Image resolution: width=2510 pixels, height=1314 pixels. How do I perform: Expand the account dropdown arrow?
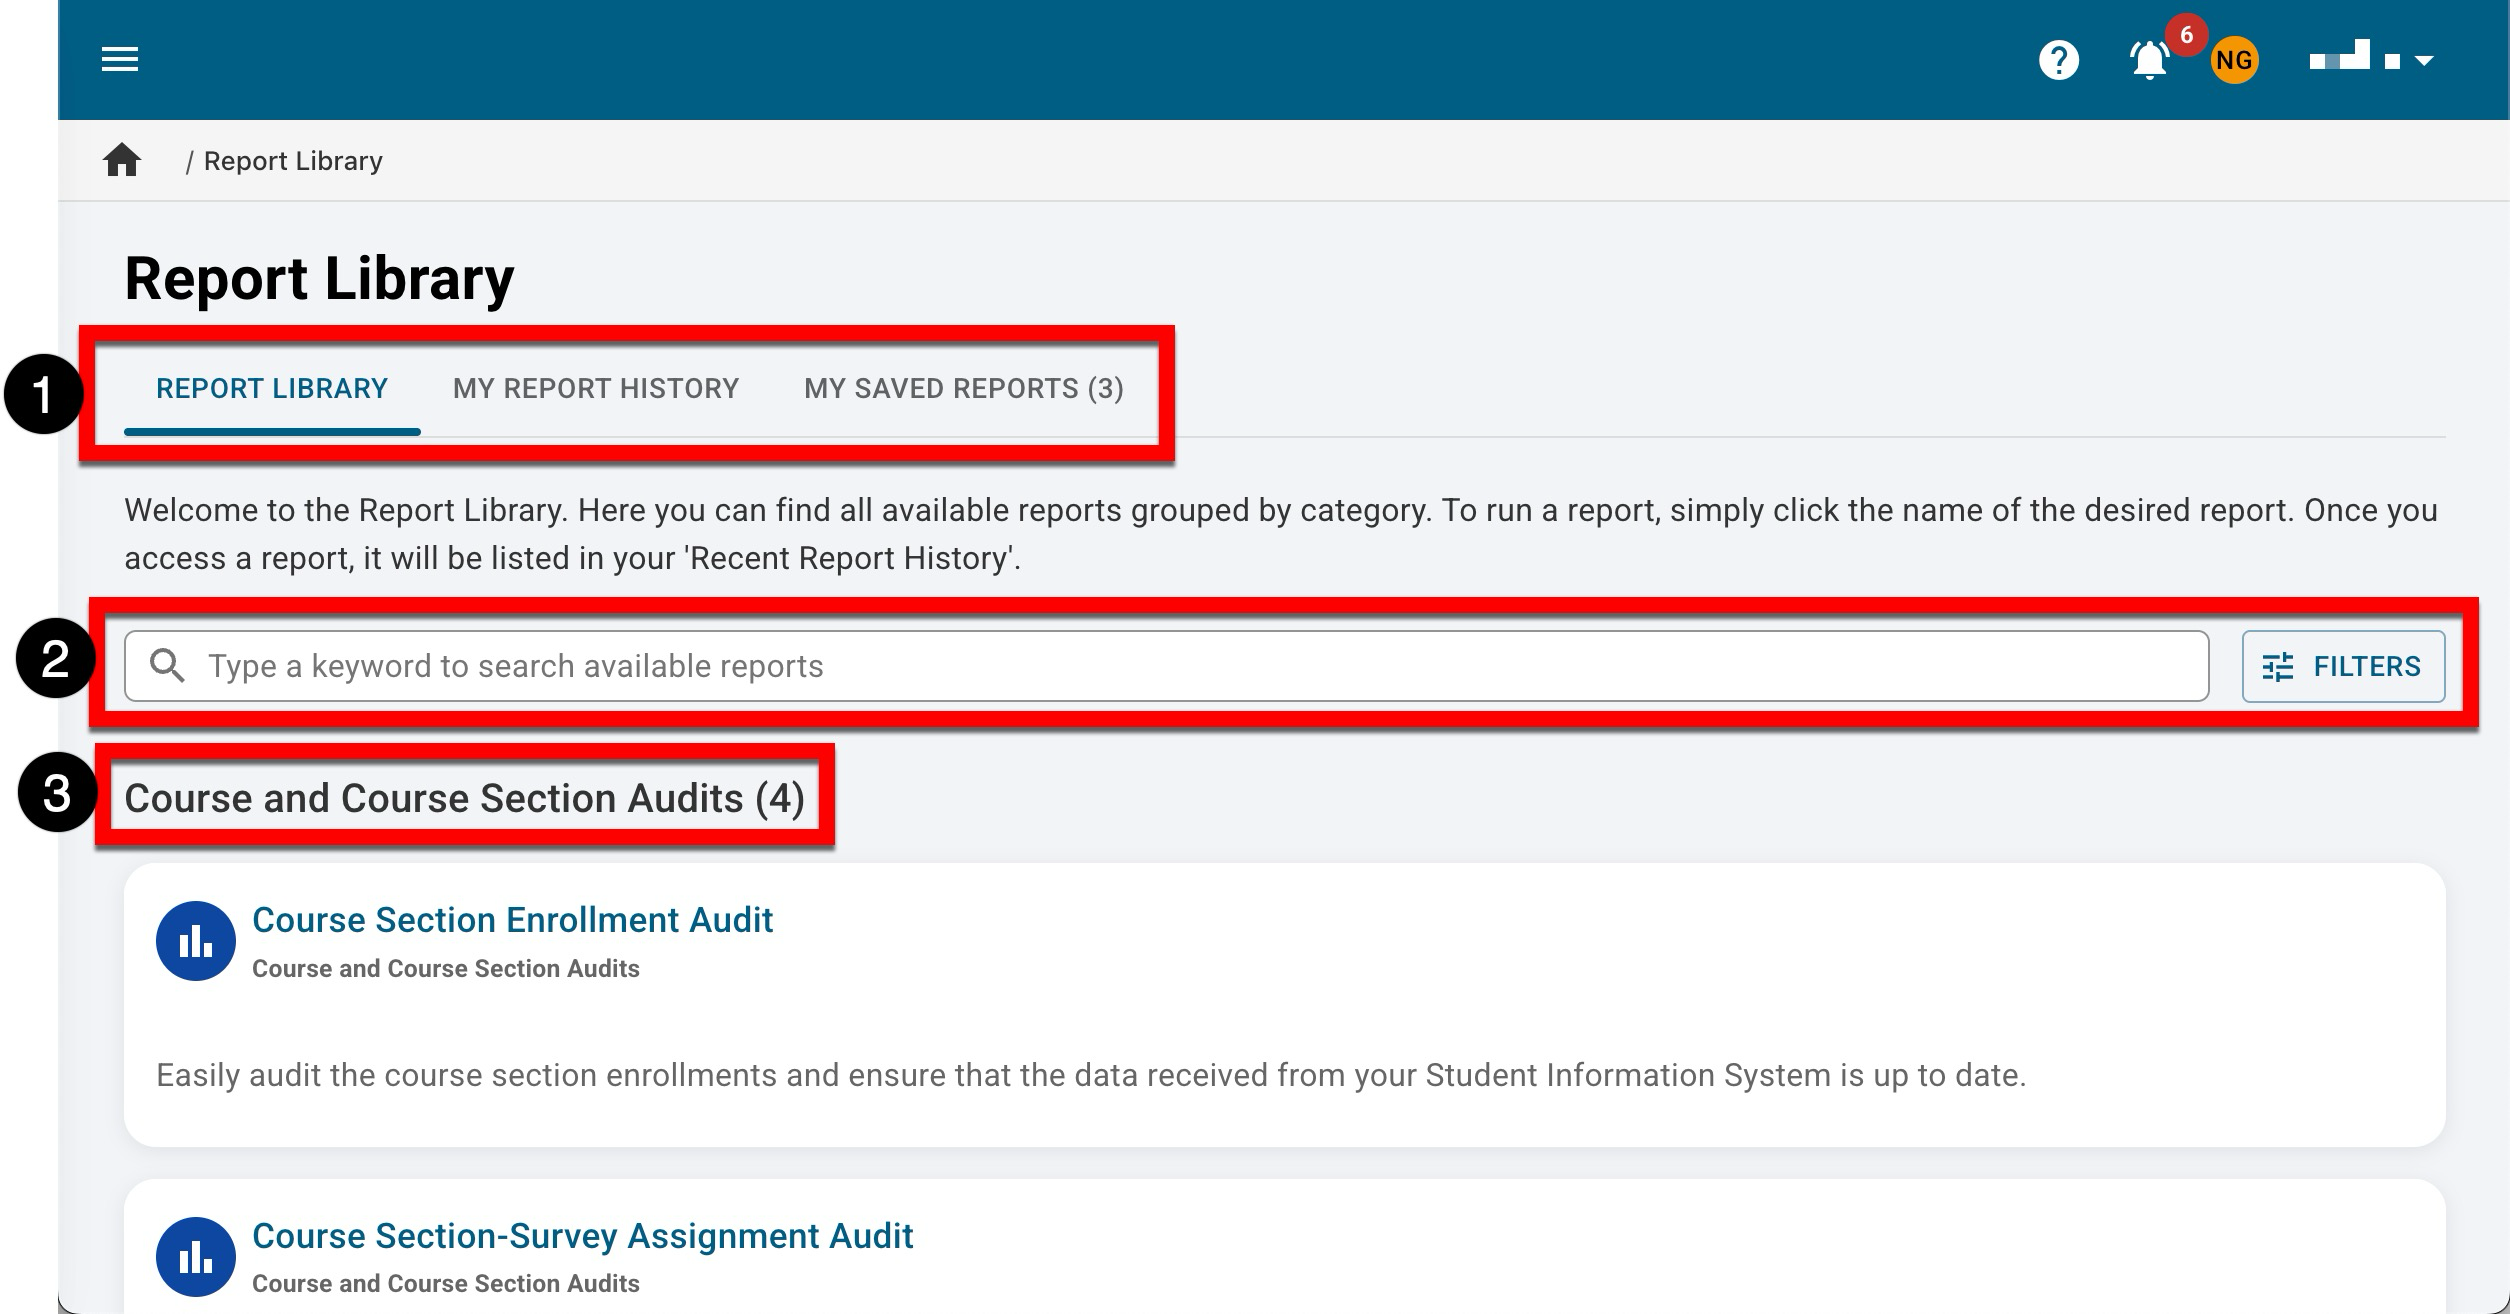[2423, 61]
